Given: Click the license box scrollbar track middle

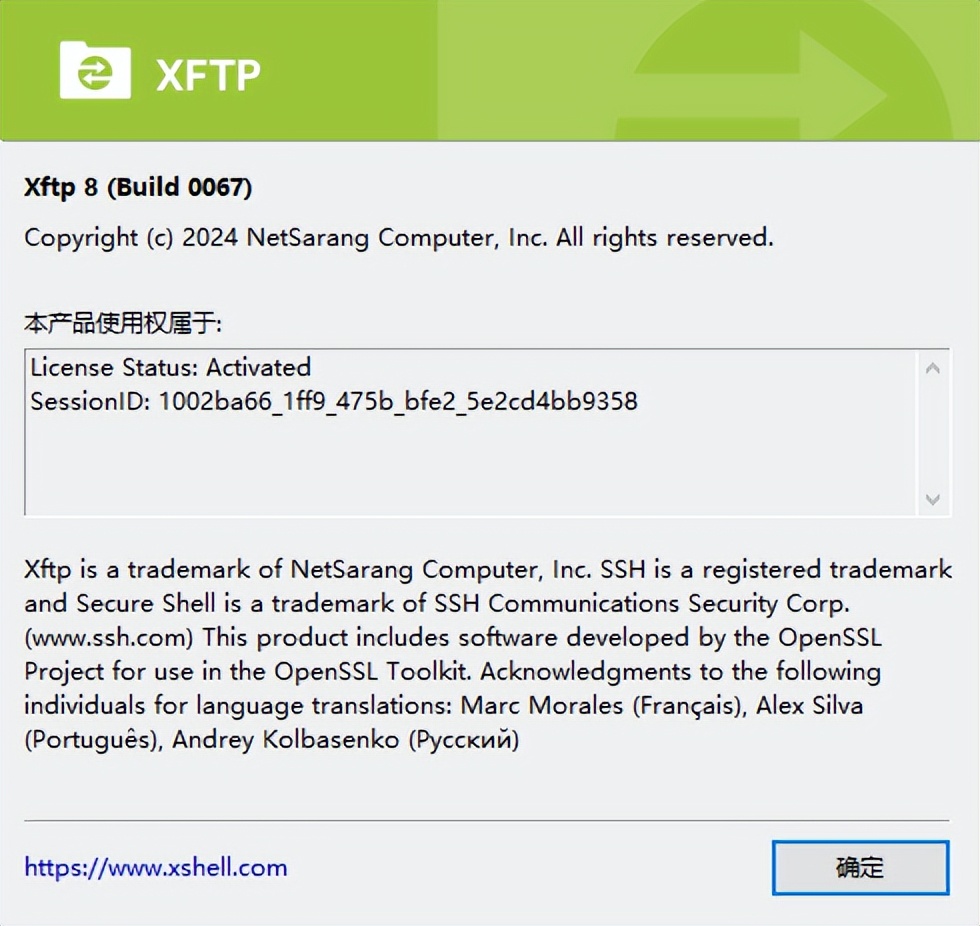Looking at the screenshot, I should (932, 434).
